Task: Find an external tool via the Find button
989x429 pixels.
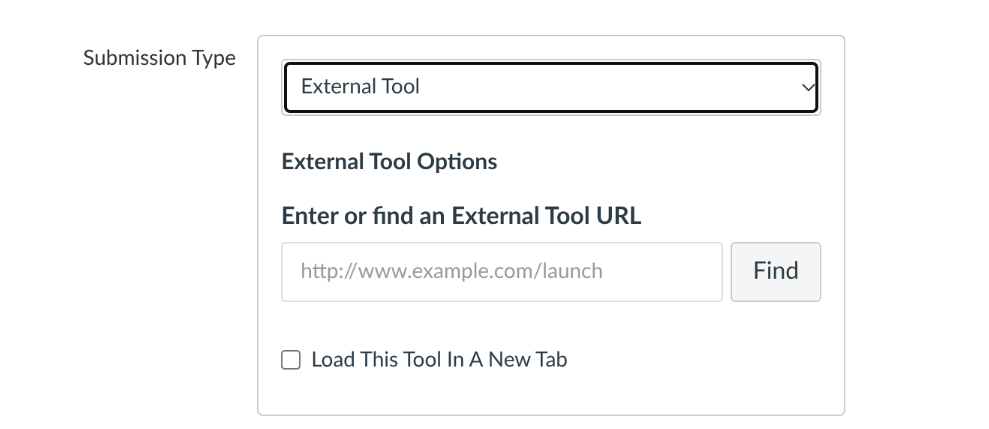Action: point(775,271)
